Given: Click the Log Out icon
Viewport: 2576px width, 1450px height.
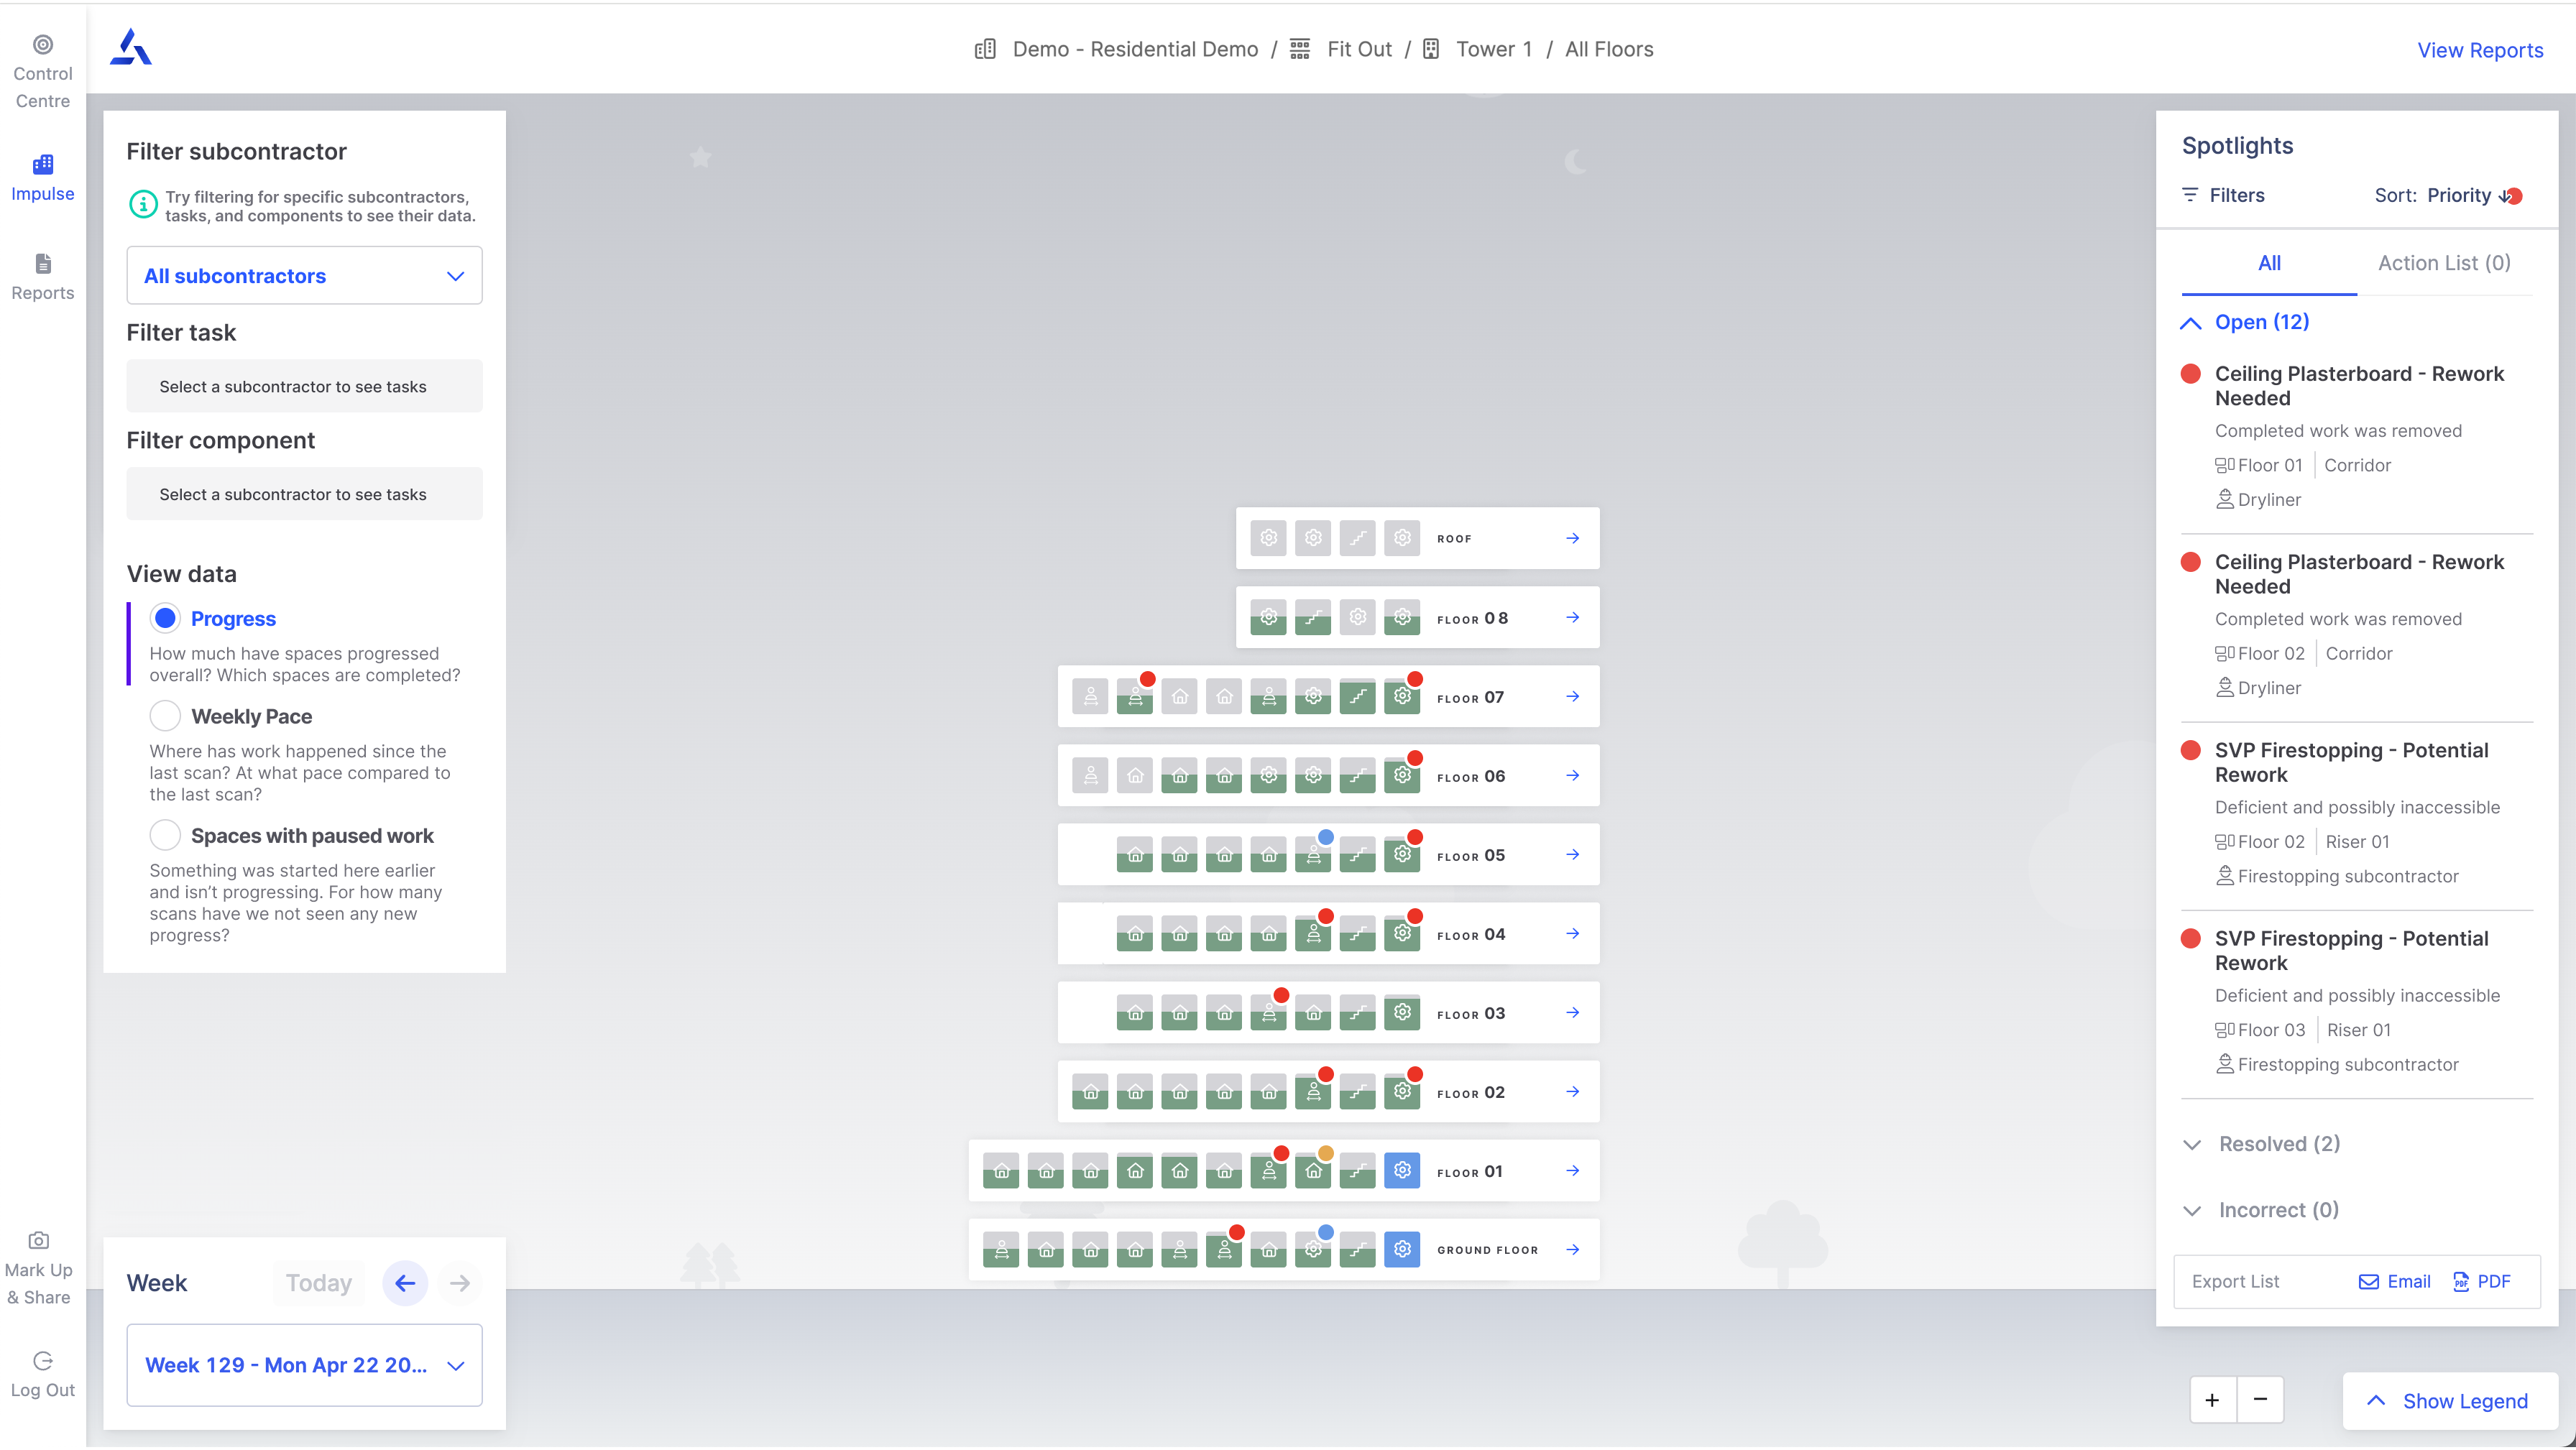Looking at the screenshot, I should 42,1361.
